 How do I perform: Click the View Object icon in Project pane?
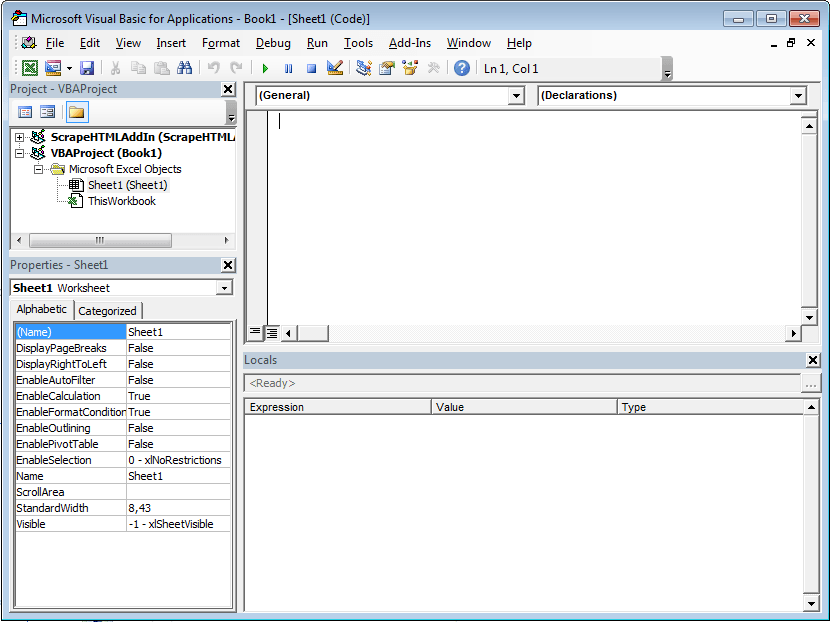[x=48, y=112]
